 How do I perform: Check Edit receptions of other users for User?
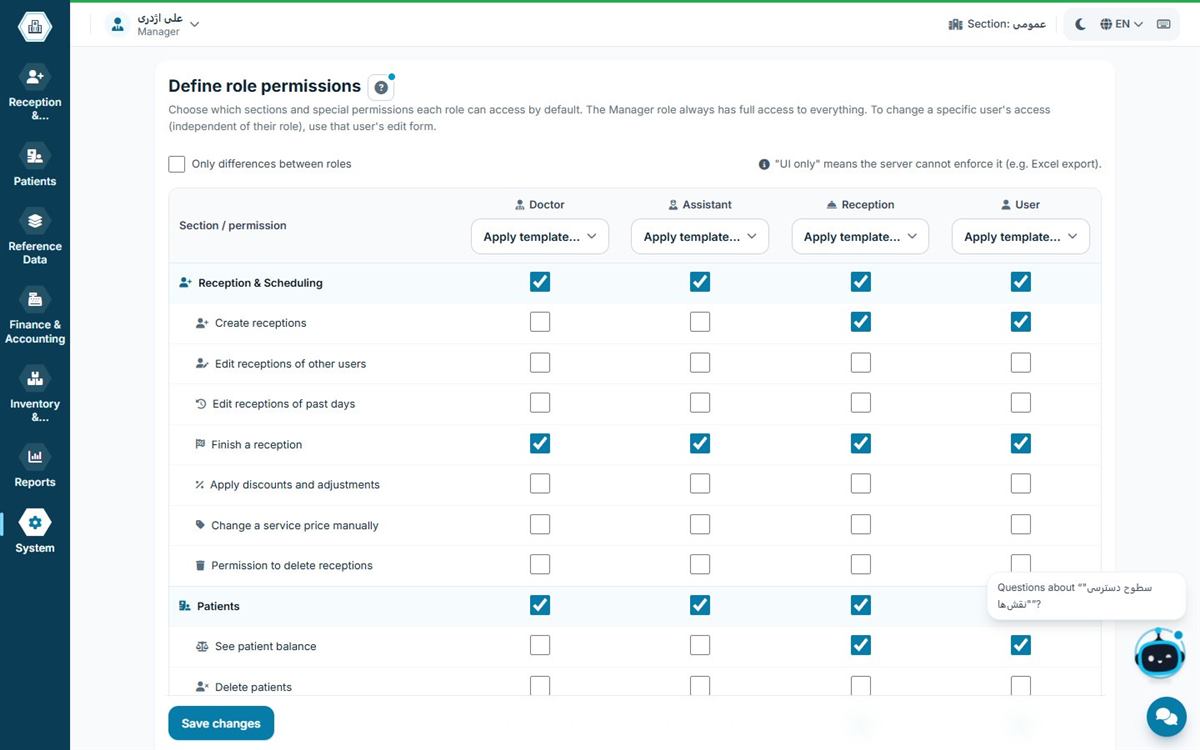1021,362
